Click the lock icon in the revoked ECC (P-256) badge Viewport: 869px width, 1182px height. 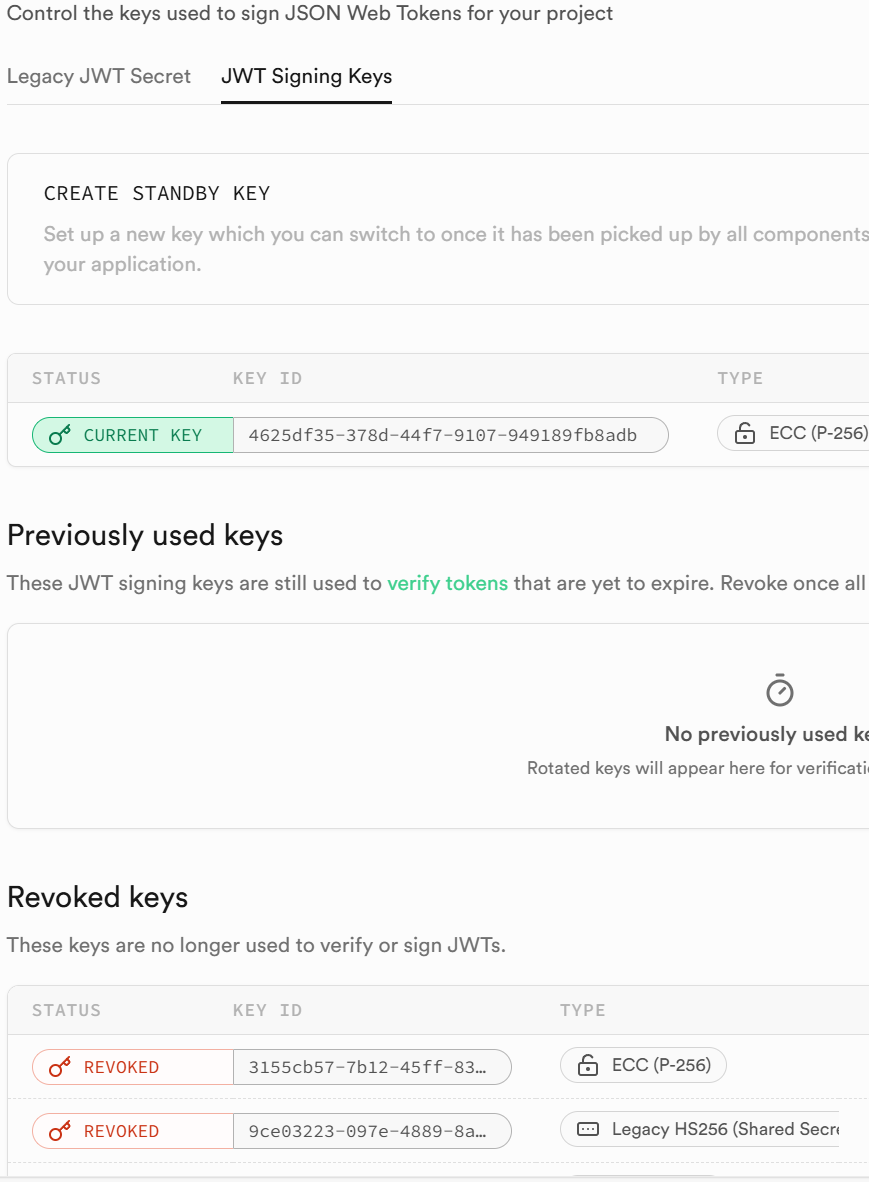click(x=588, y=1066)
